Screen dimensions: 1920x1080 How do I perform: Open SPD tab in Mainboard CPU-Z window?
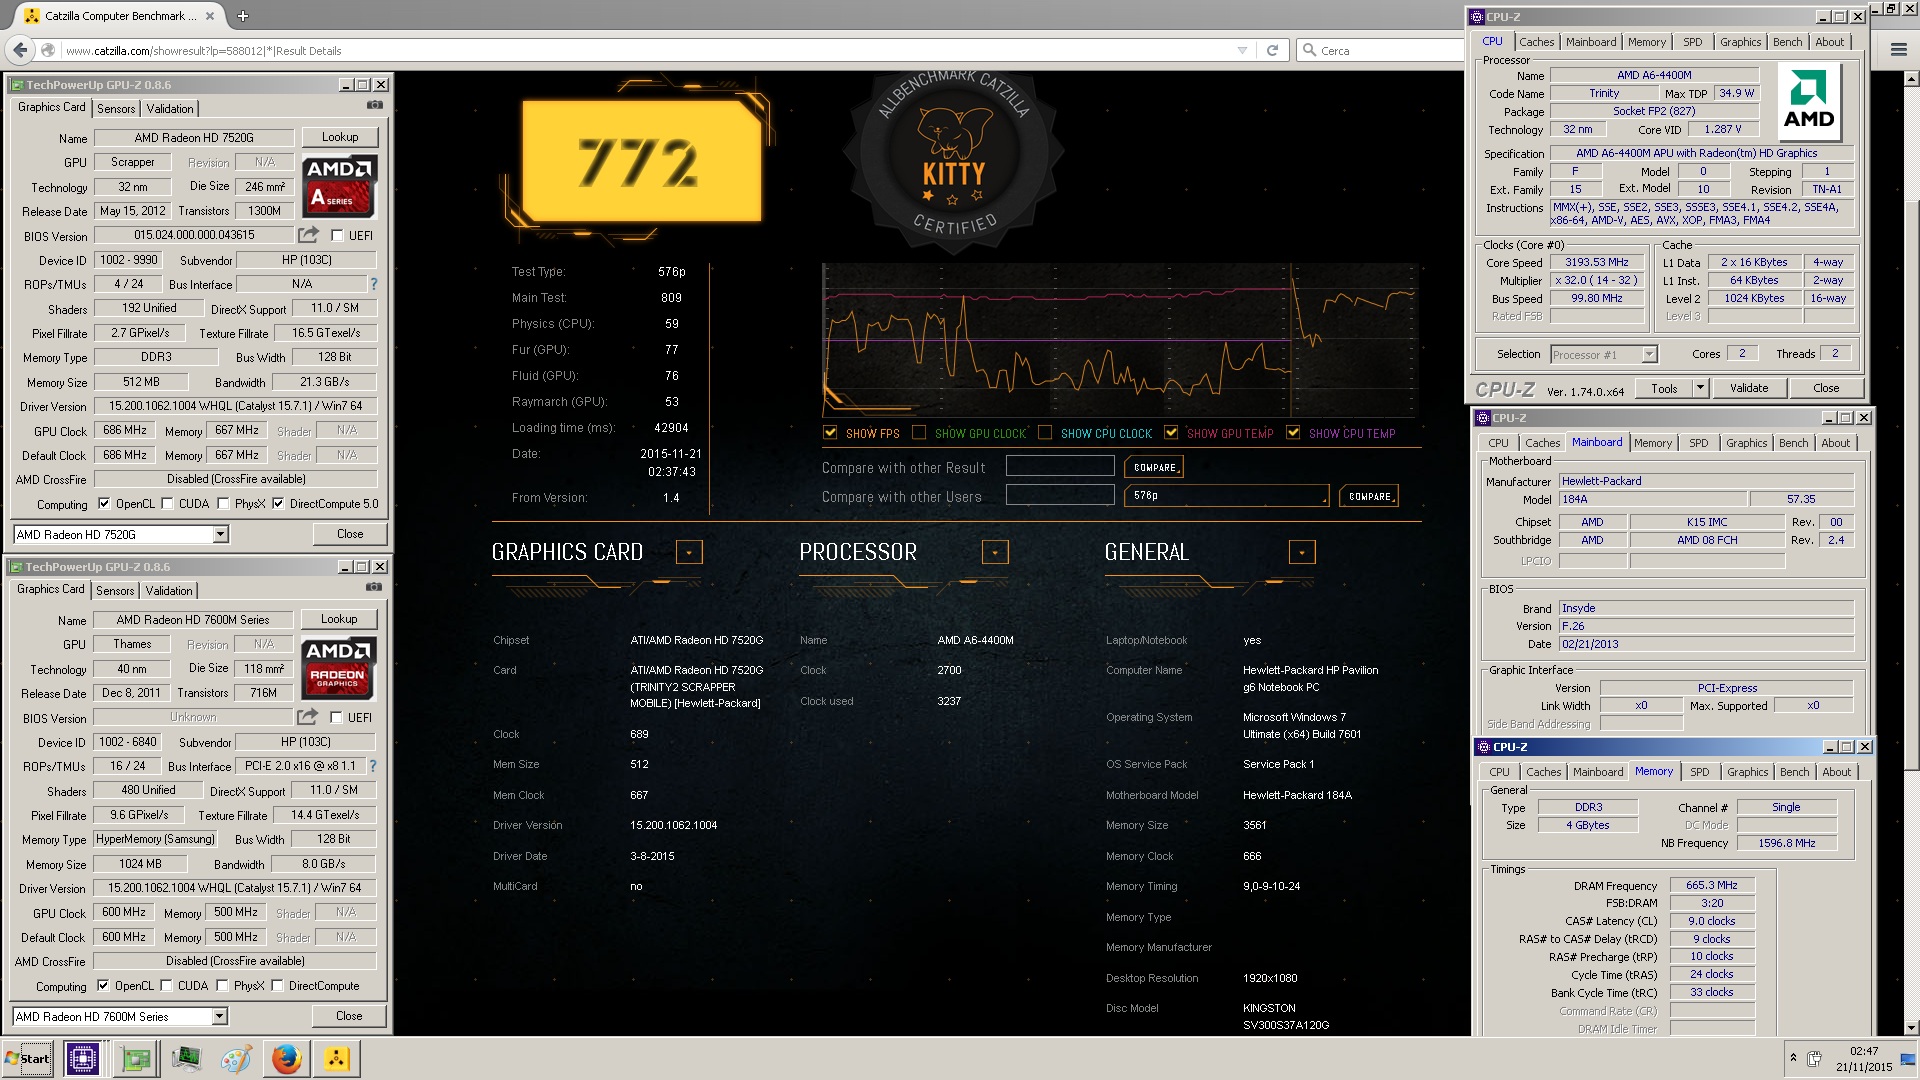tap(1698, 443)
